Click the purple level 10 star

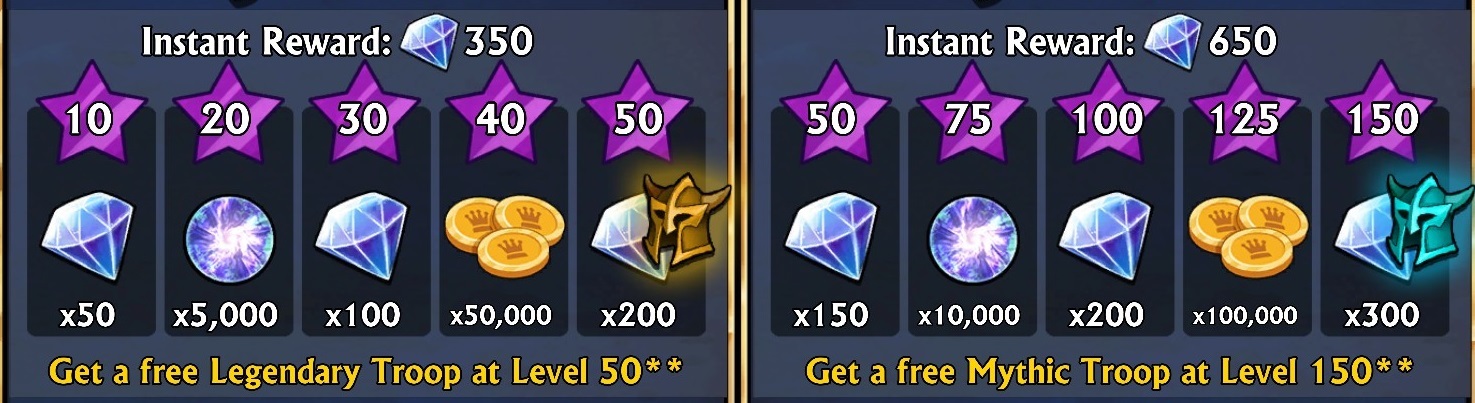click(88, 113)
